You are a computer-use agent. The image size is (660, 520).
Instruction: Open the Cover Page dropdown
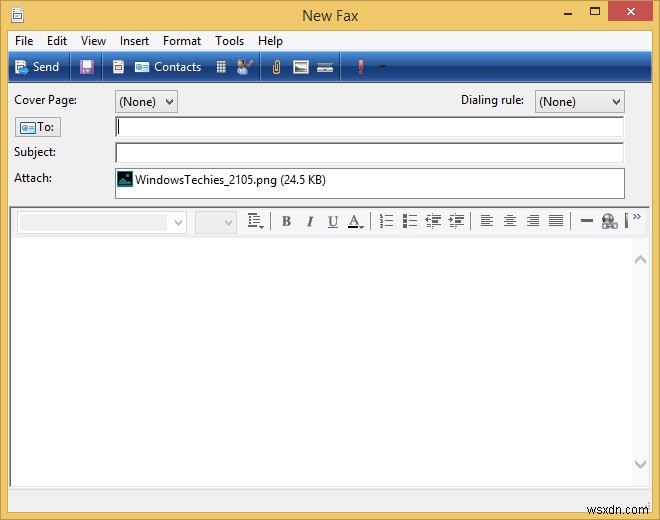146,101
